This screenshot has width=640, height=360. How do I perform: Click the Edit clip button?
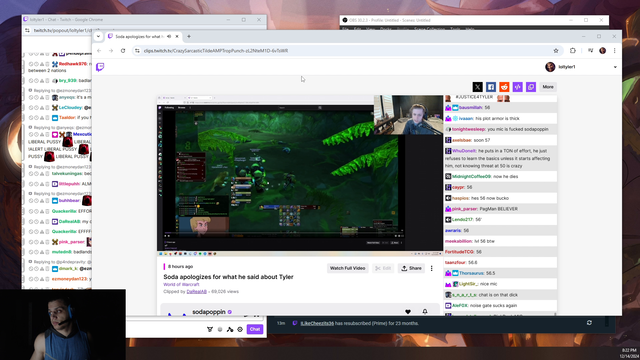[x=383, y=268]
